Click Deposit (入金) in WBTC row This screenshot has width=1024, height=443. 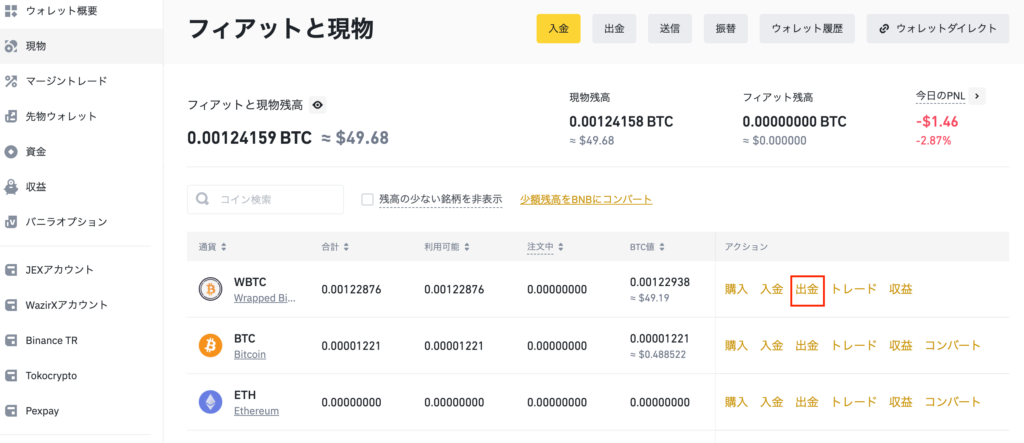772,289
